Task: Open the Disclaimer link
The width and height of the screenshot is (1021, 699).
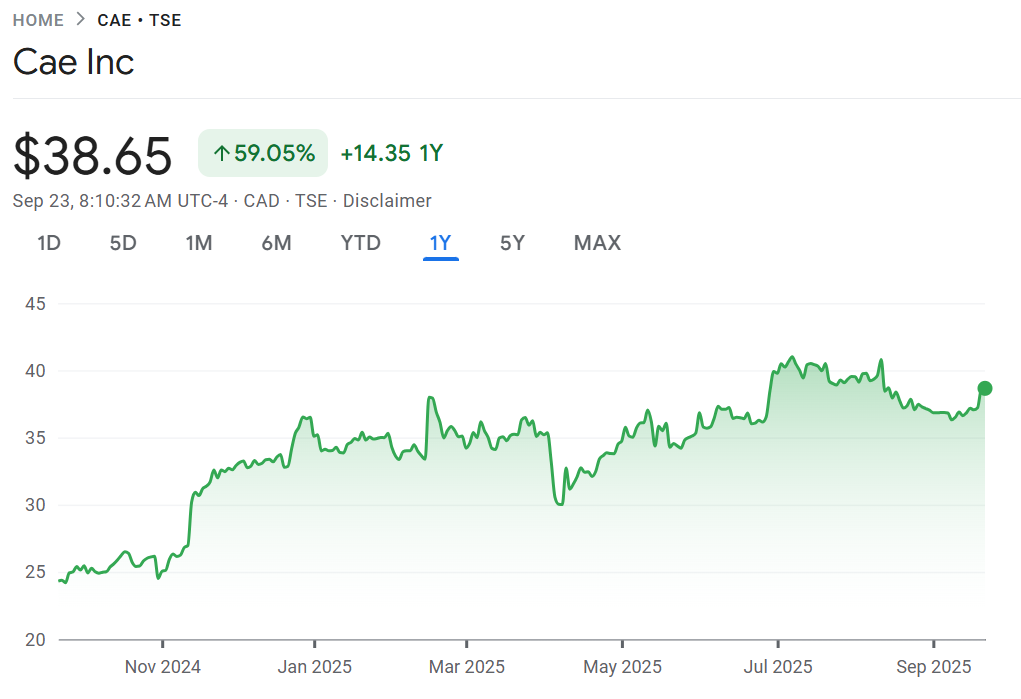Action: pyautogui.click(x=387, y=201)
